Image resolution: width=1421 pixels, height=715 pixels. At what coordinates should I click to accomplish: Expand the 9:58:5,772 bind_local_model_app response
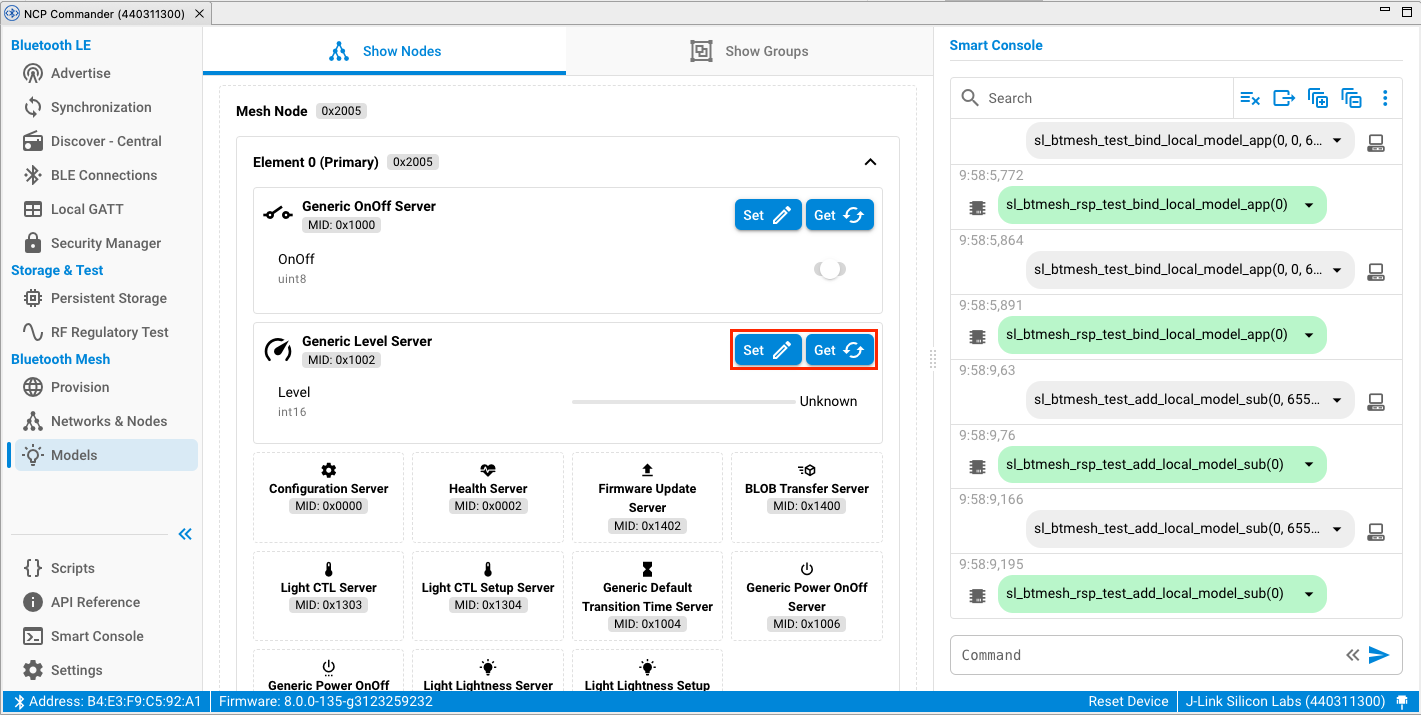tap(1309, 205)
